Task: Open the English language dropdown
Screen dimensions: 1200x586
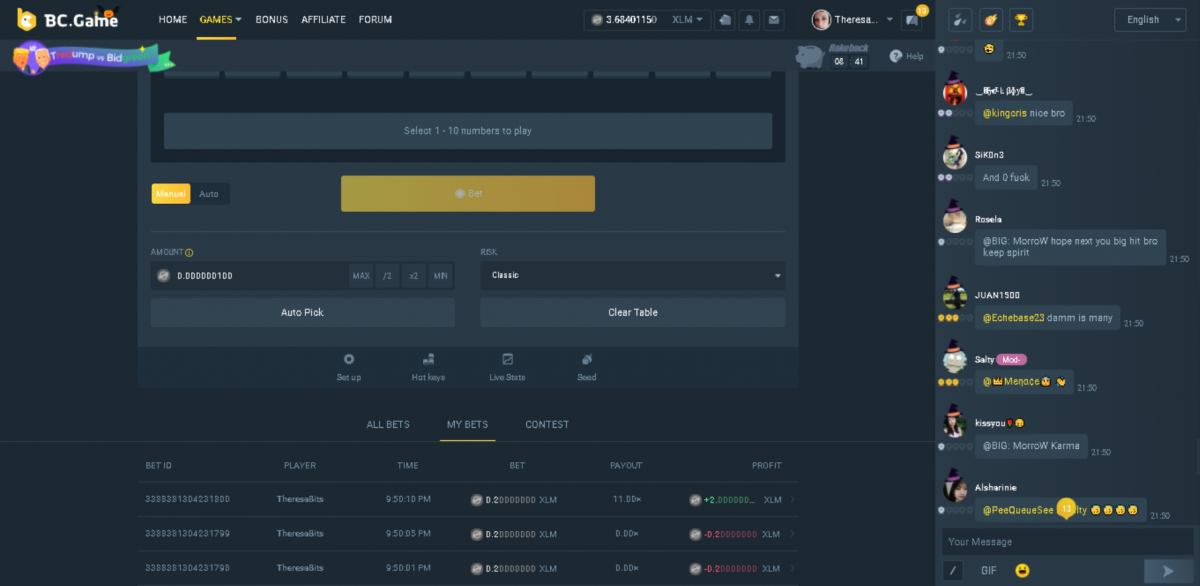Action: pos(1149,19)
